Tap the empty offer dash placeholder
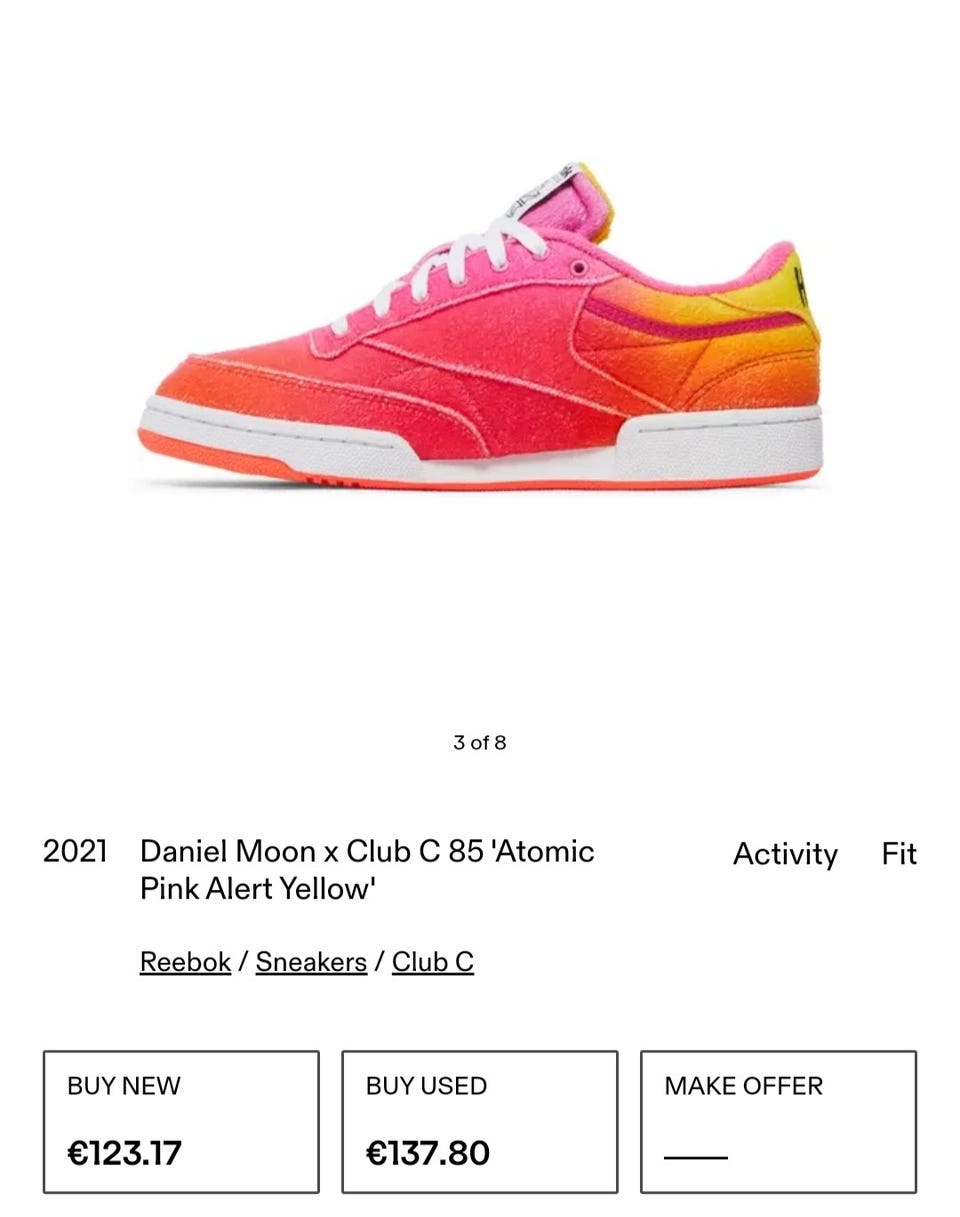The image size is (960, 1217). pyautogui.click(x=696, y=1157)
